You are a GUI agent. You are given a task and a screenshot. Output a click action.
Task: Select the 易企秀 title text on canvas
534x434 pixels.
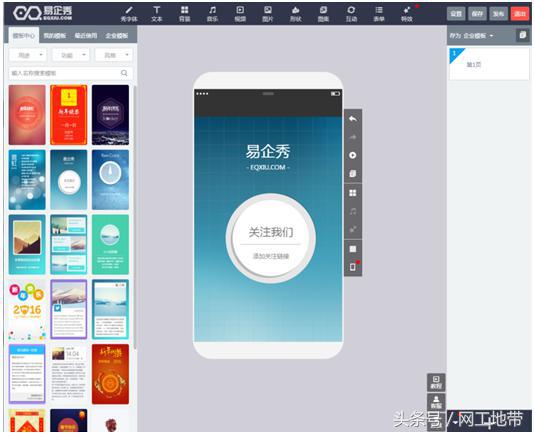(x=268, y=151)
